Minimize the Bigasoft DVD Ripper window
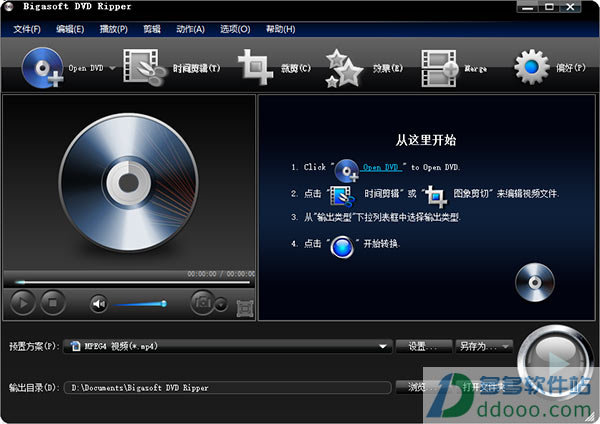 coord(527,7)
